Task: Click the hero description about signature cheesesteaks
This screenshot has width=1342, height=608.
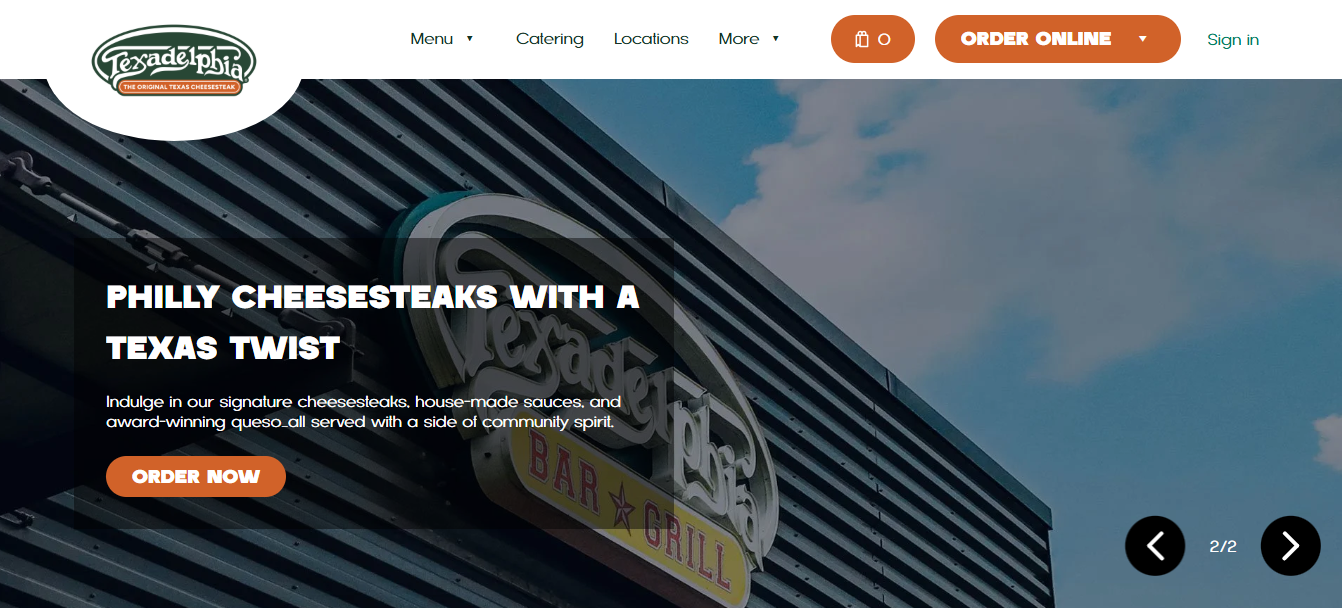Action: [364, 412]
